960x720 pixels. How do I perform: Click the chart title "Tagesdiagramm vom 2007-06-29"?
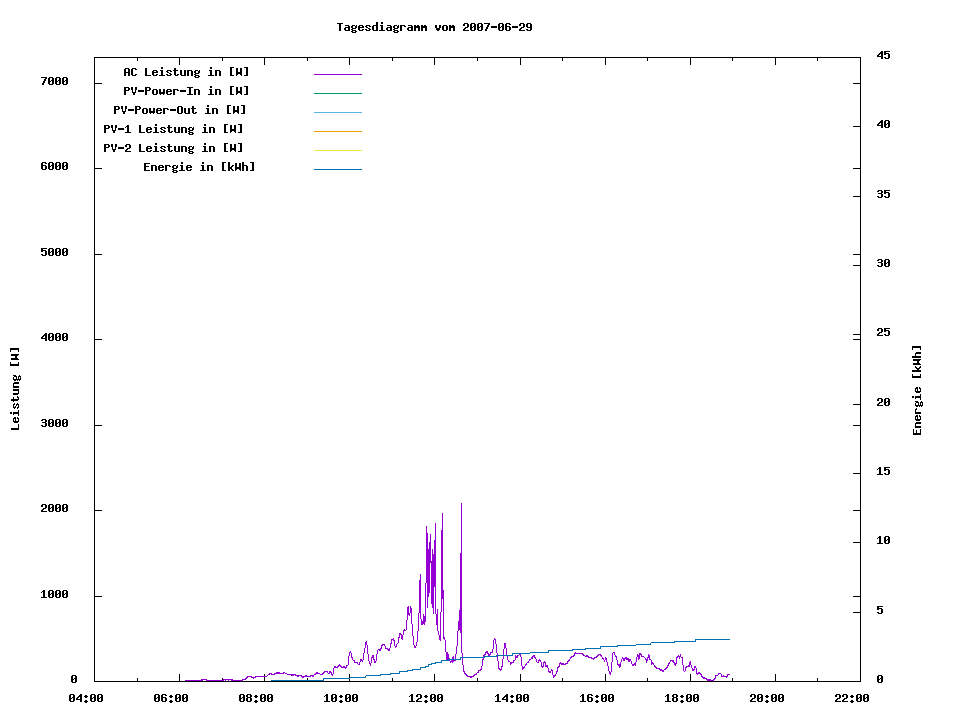(x=434, y=27)
